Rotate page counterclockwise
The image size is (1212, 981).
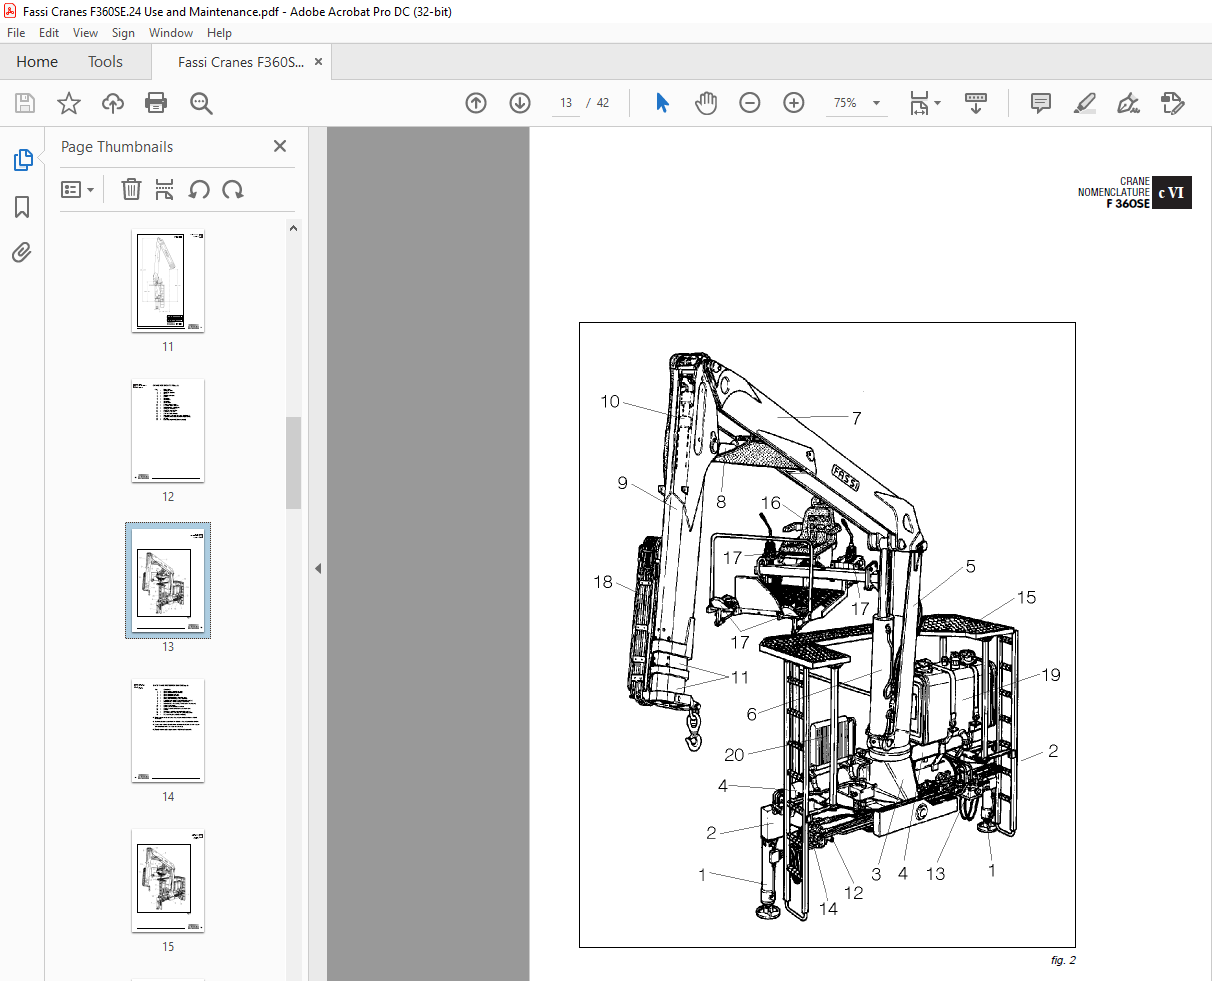(199, 190)
